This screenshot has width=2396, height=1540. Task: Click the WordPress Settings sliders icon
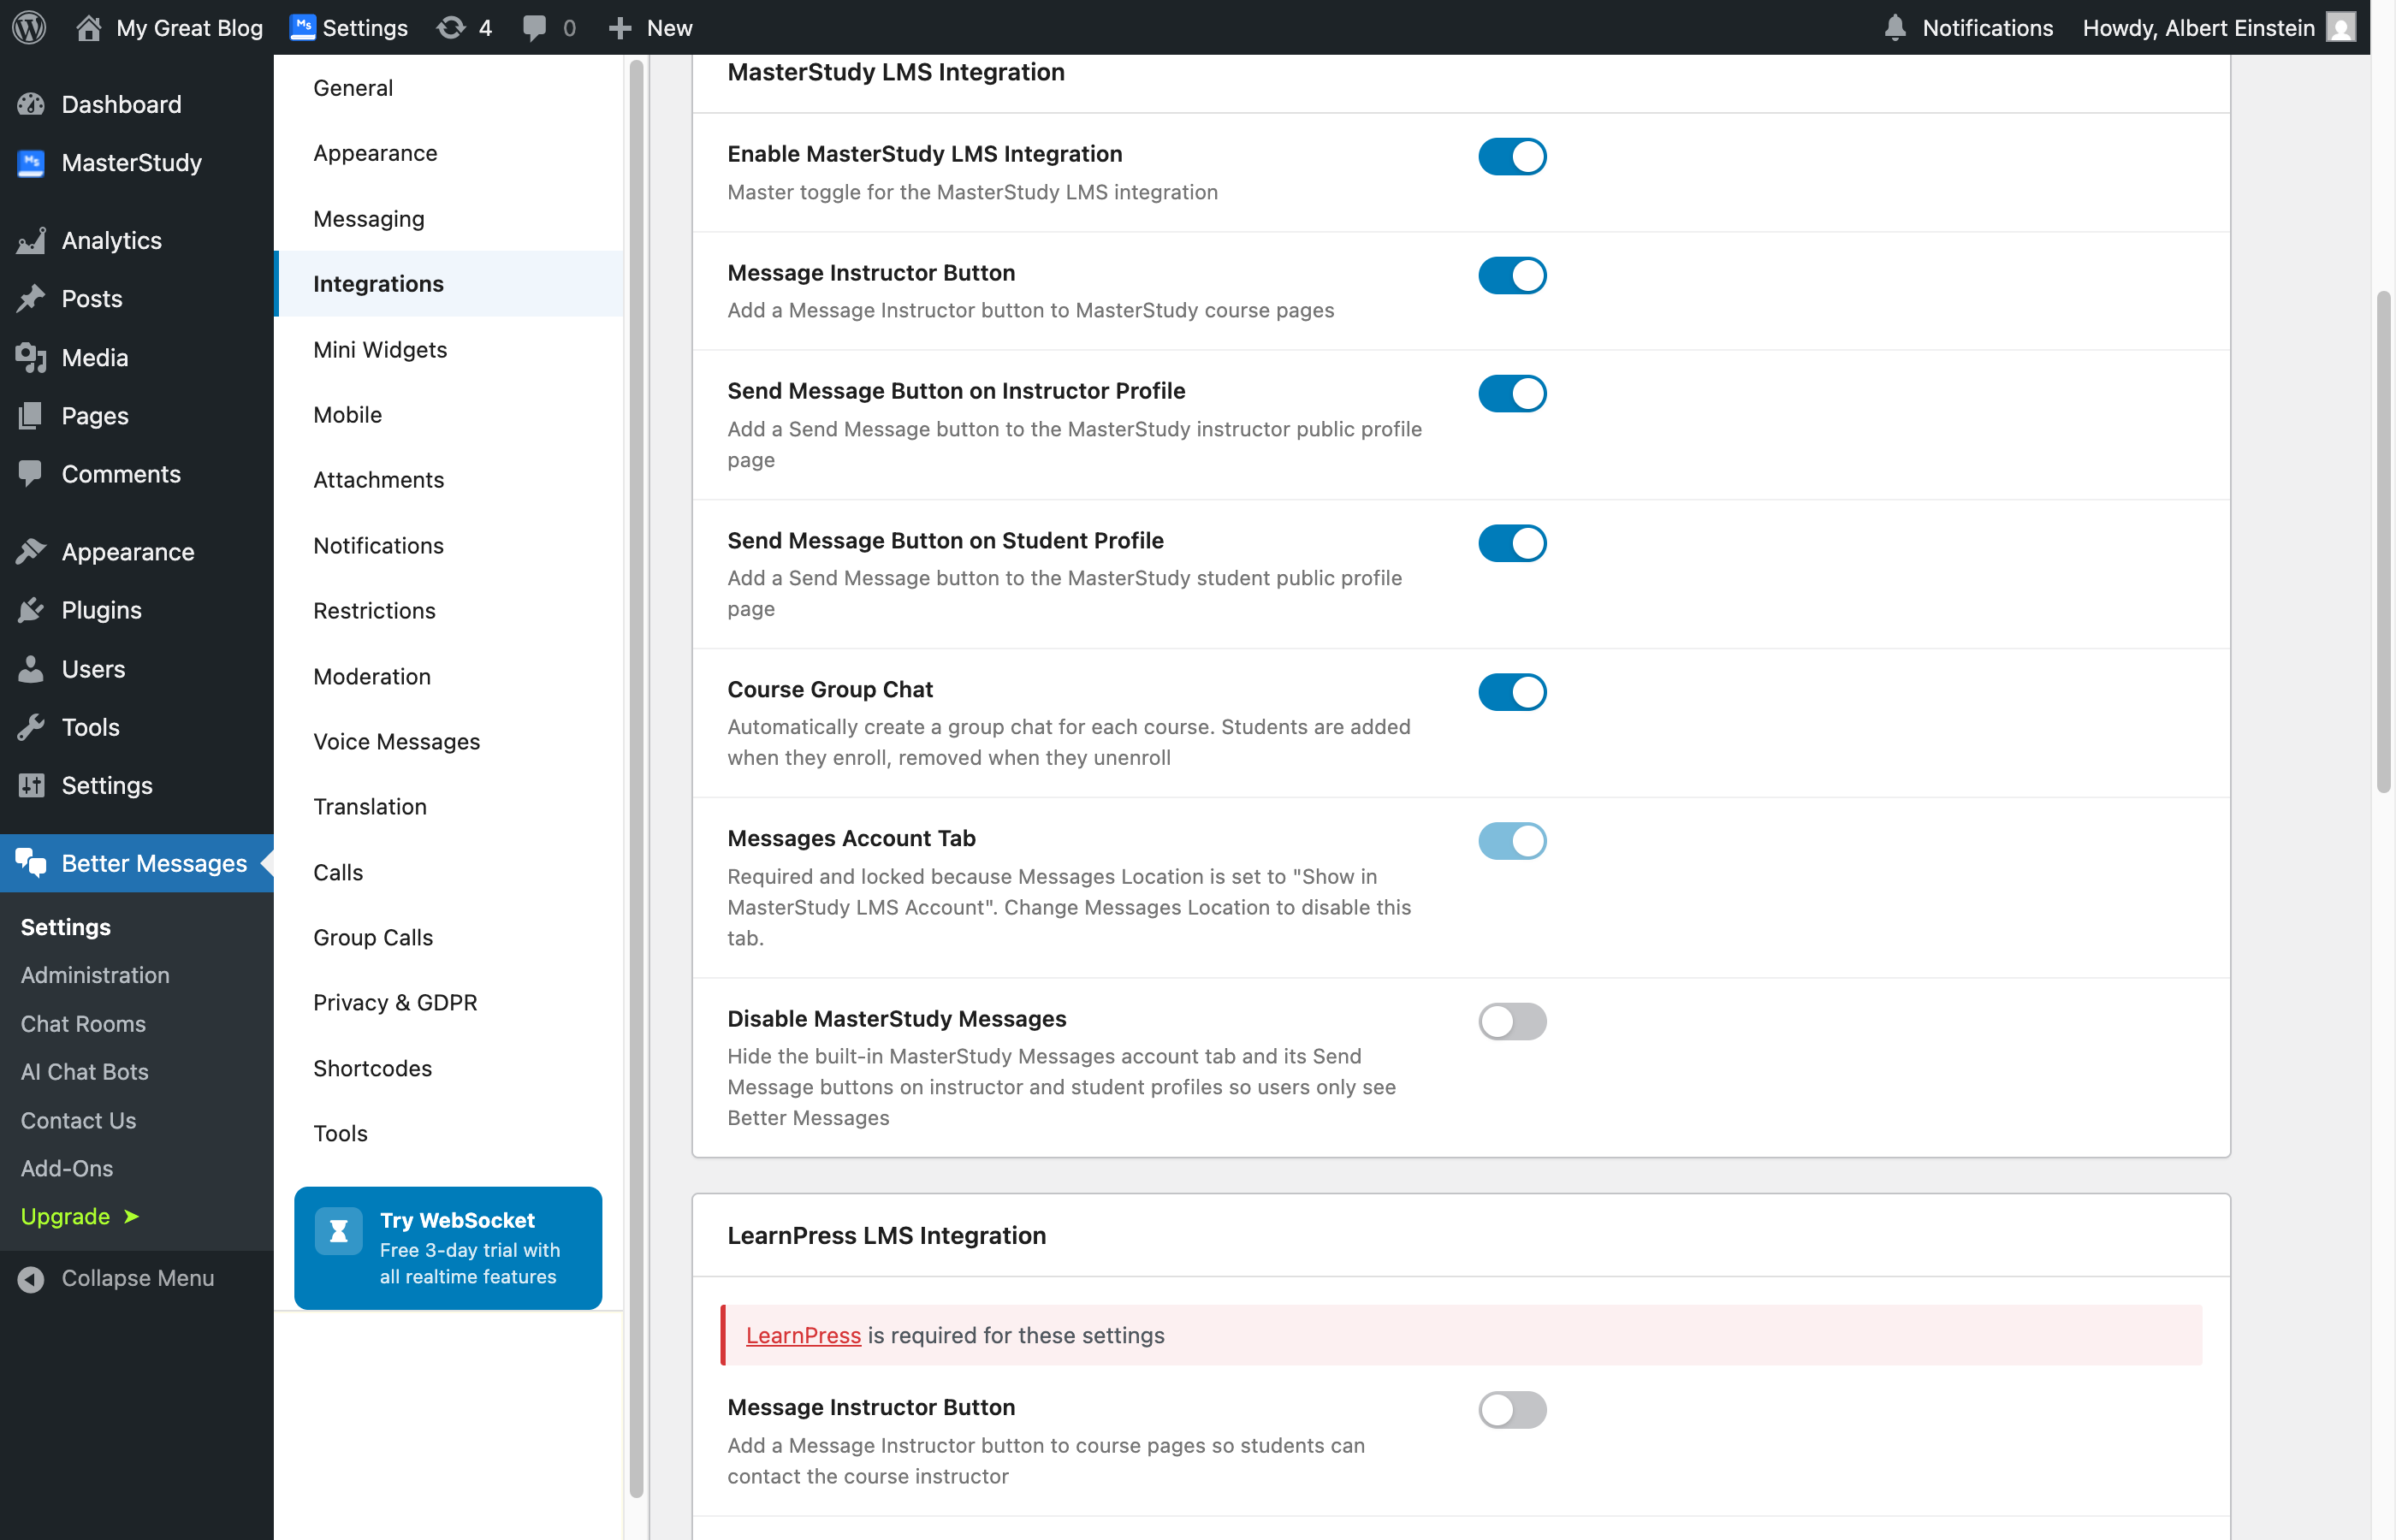(31, 785)
